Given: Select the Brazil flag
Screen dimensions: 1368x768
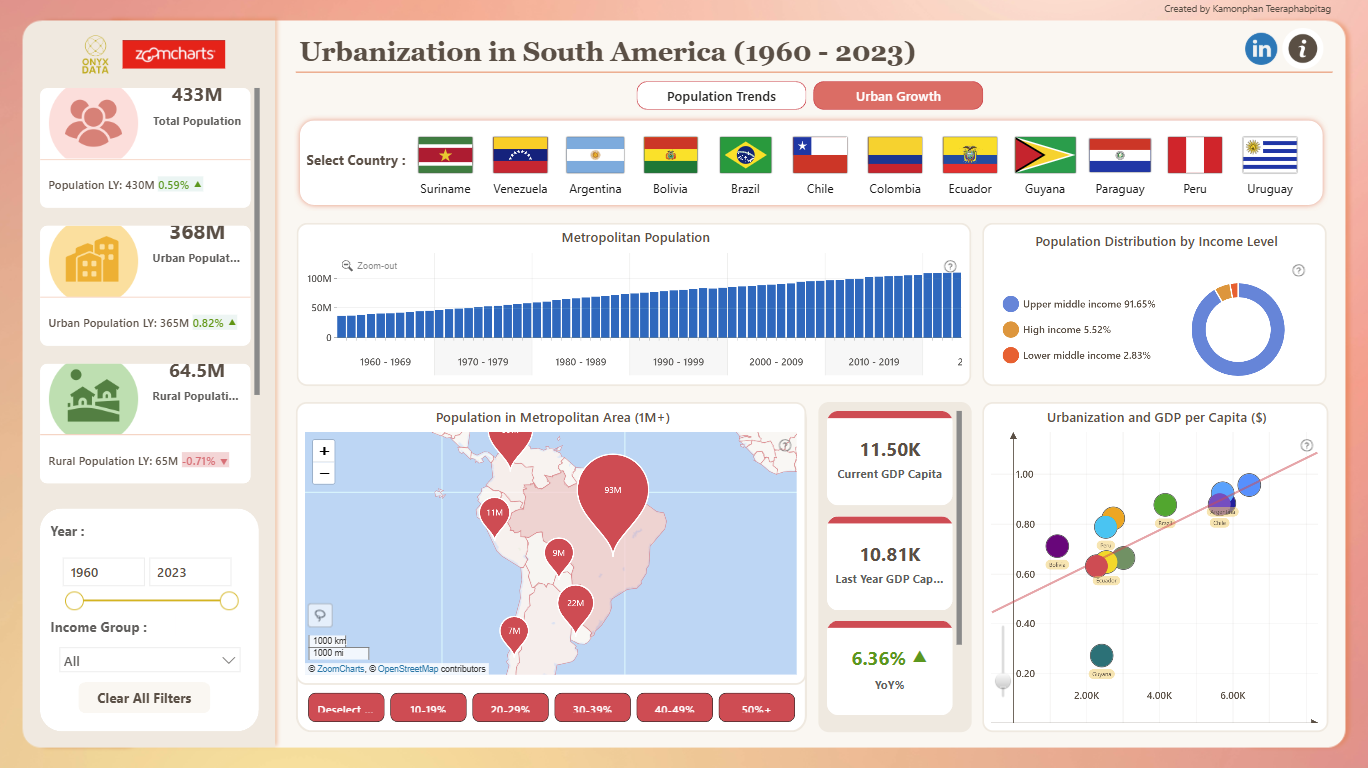Looking at the screenshot, I should (x=745, y=155).
